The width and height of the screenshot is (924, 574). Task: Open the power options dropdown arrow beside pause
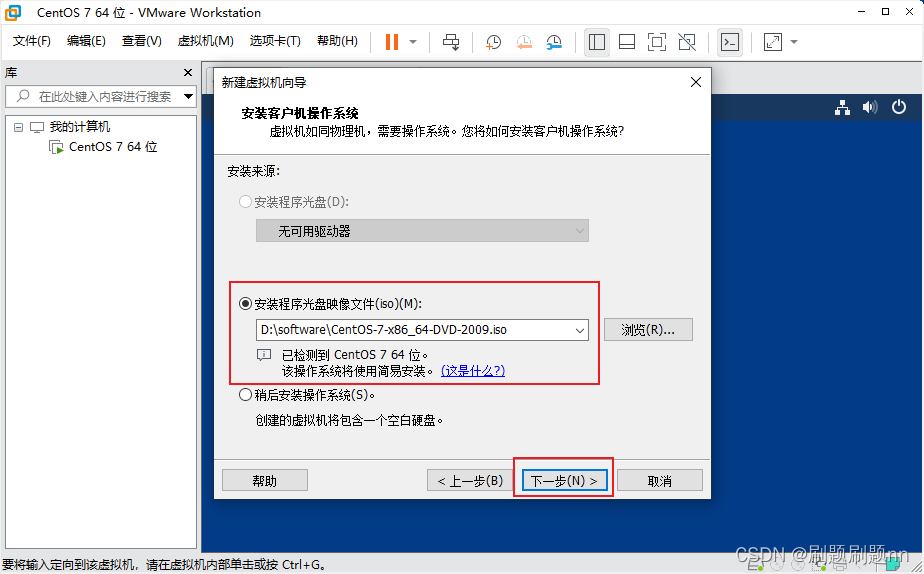[413, 42]
